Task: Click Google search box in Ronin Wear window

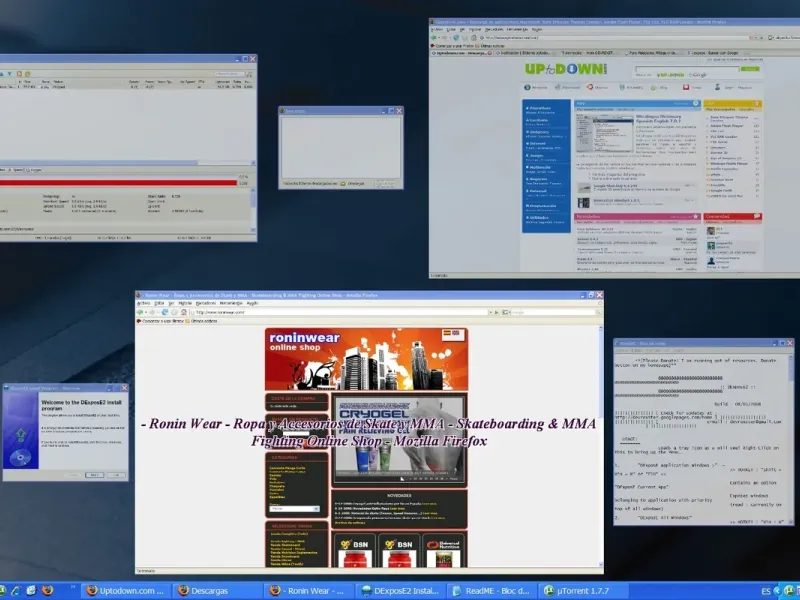Action: point(553,312)
